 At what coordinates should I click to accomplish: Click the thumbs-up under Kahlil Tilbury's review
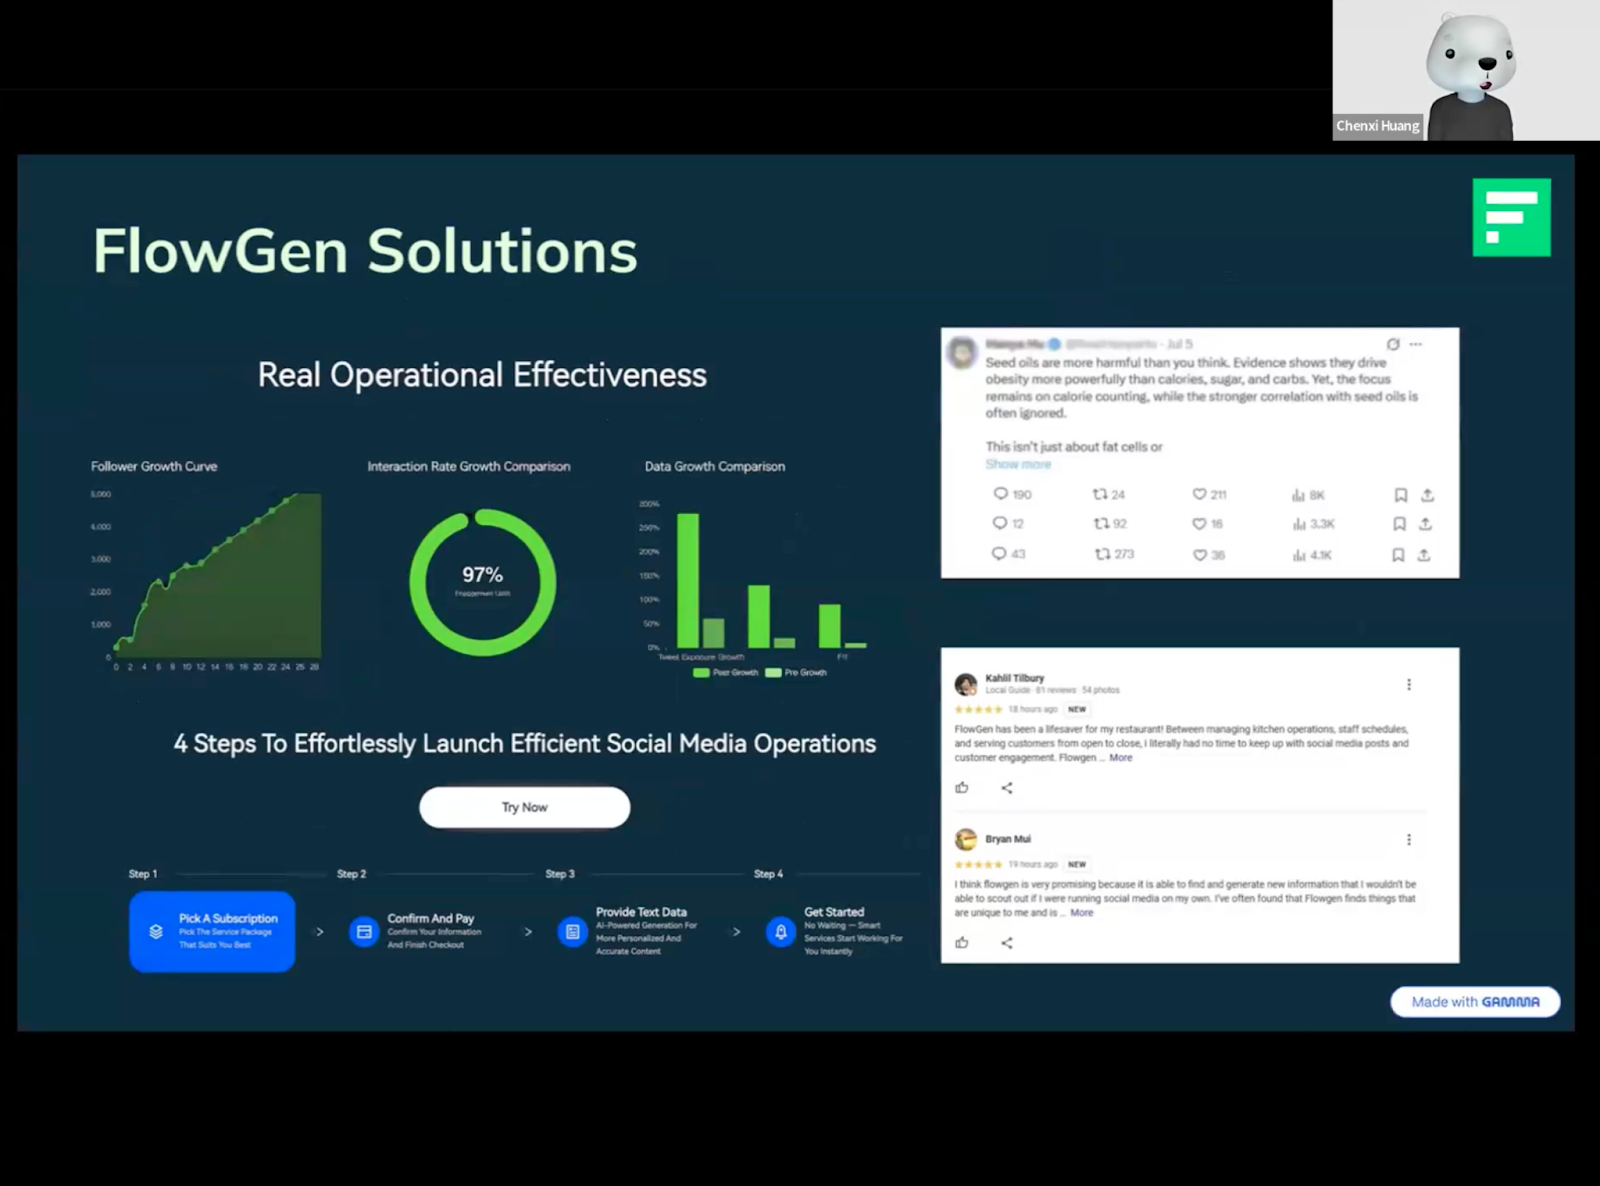pyautogui.click(x=962, y=788)
